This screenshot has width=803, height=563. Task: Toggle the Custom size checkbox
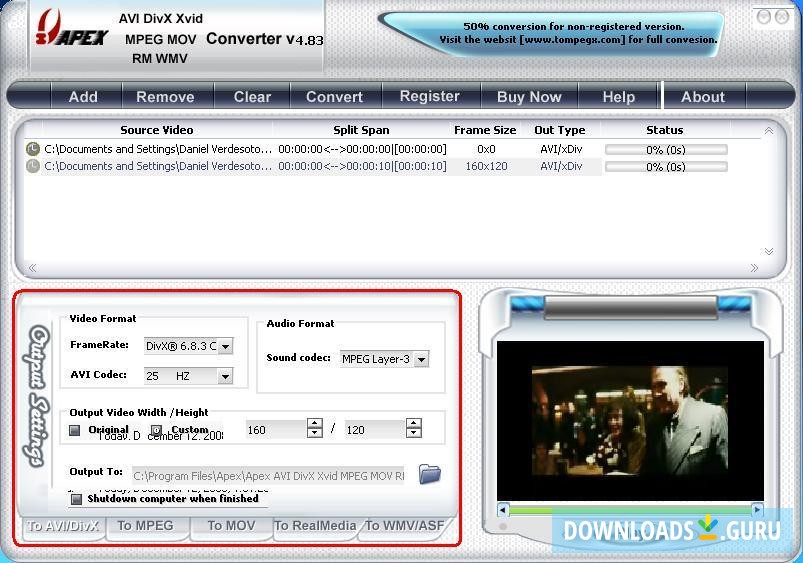(x=156, y=430)
